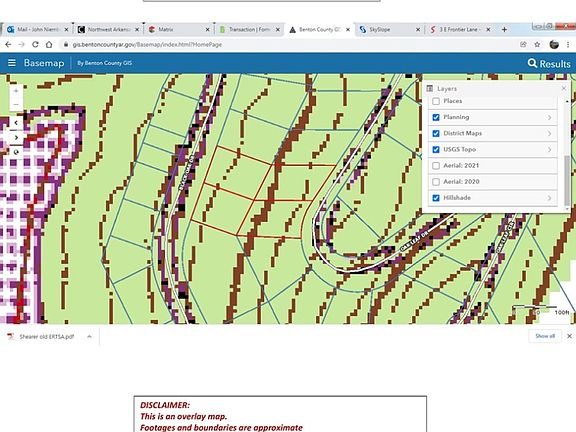
Task: Click the Layers panel vertical scrollbar
Action: click(x=567, y=180)
